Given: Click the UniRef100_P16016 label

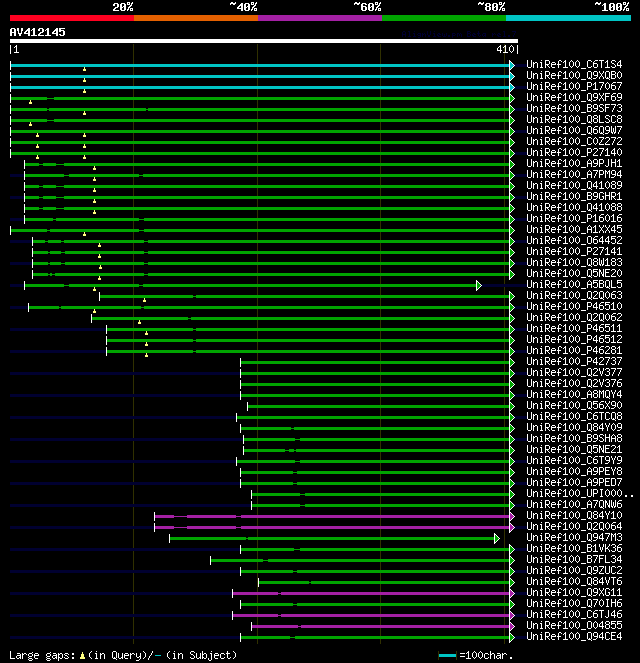Looking at the screenshot, I should (x=574, y=218).
